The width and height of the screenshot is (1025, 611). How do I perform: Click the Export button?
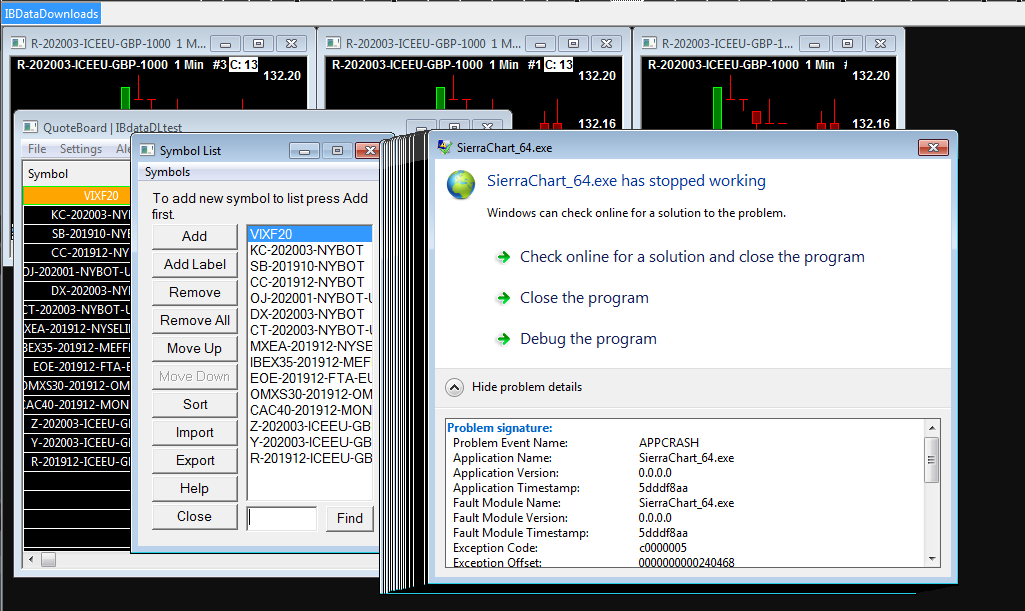[194, 461]
